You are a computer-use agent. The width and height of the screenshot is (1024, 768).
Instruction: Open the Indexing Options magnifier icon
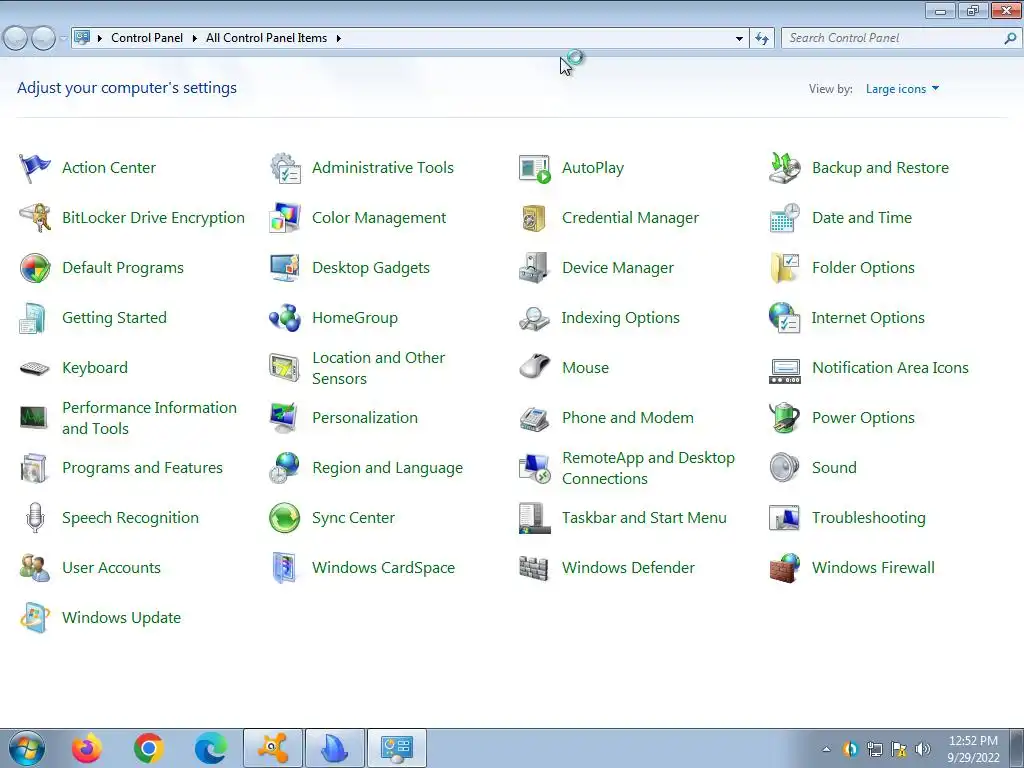534,319
